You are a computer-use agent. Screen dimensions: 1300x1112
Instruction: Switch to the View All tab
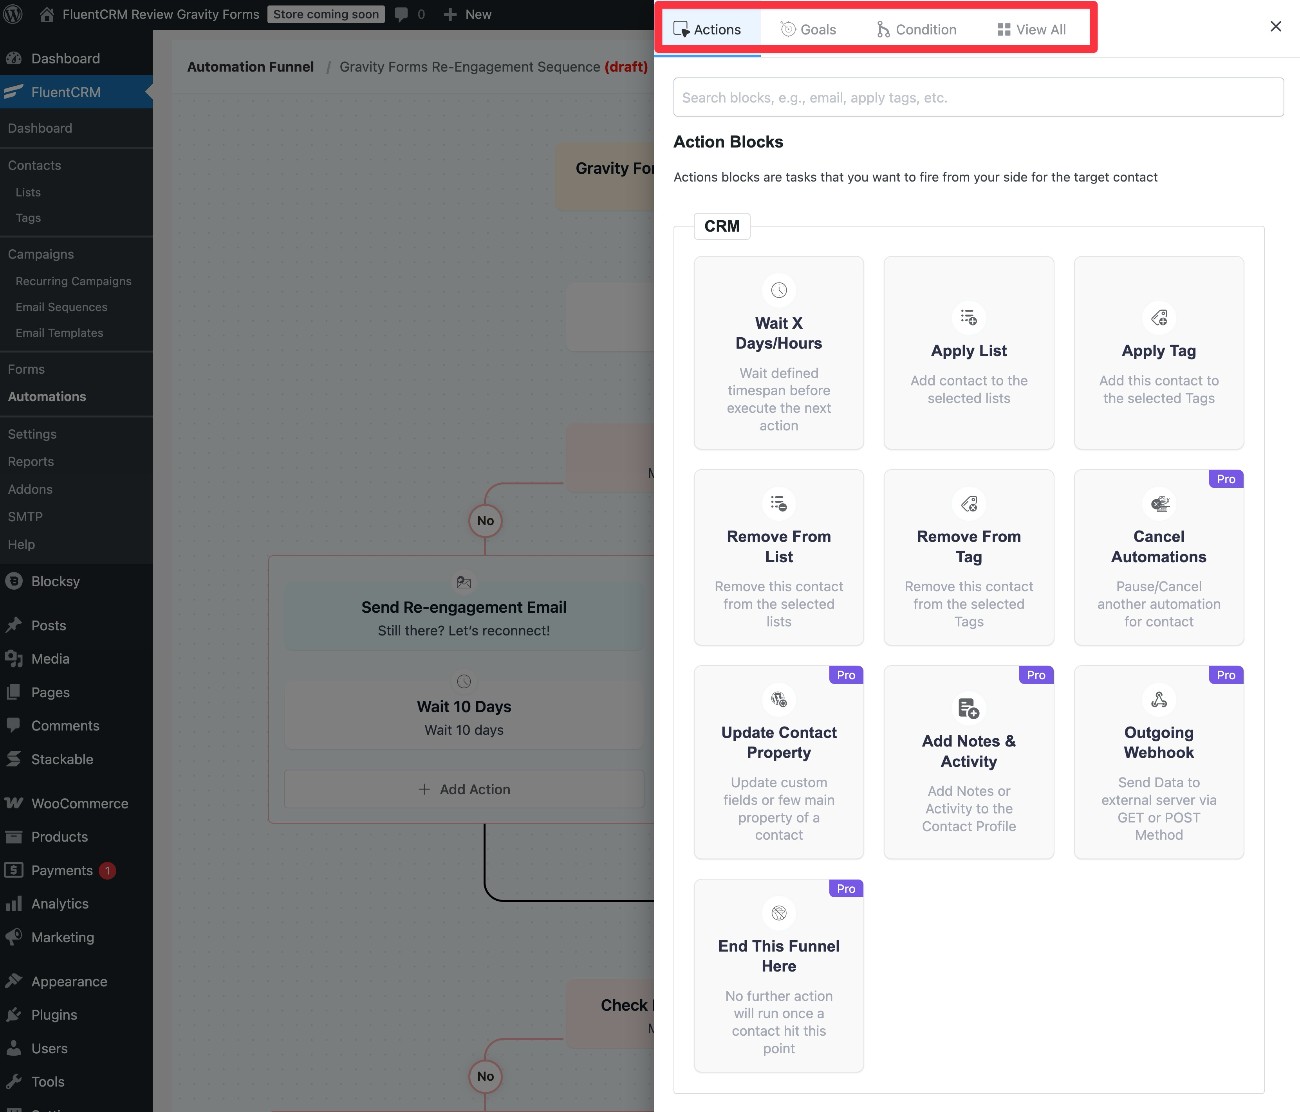1032,29
